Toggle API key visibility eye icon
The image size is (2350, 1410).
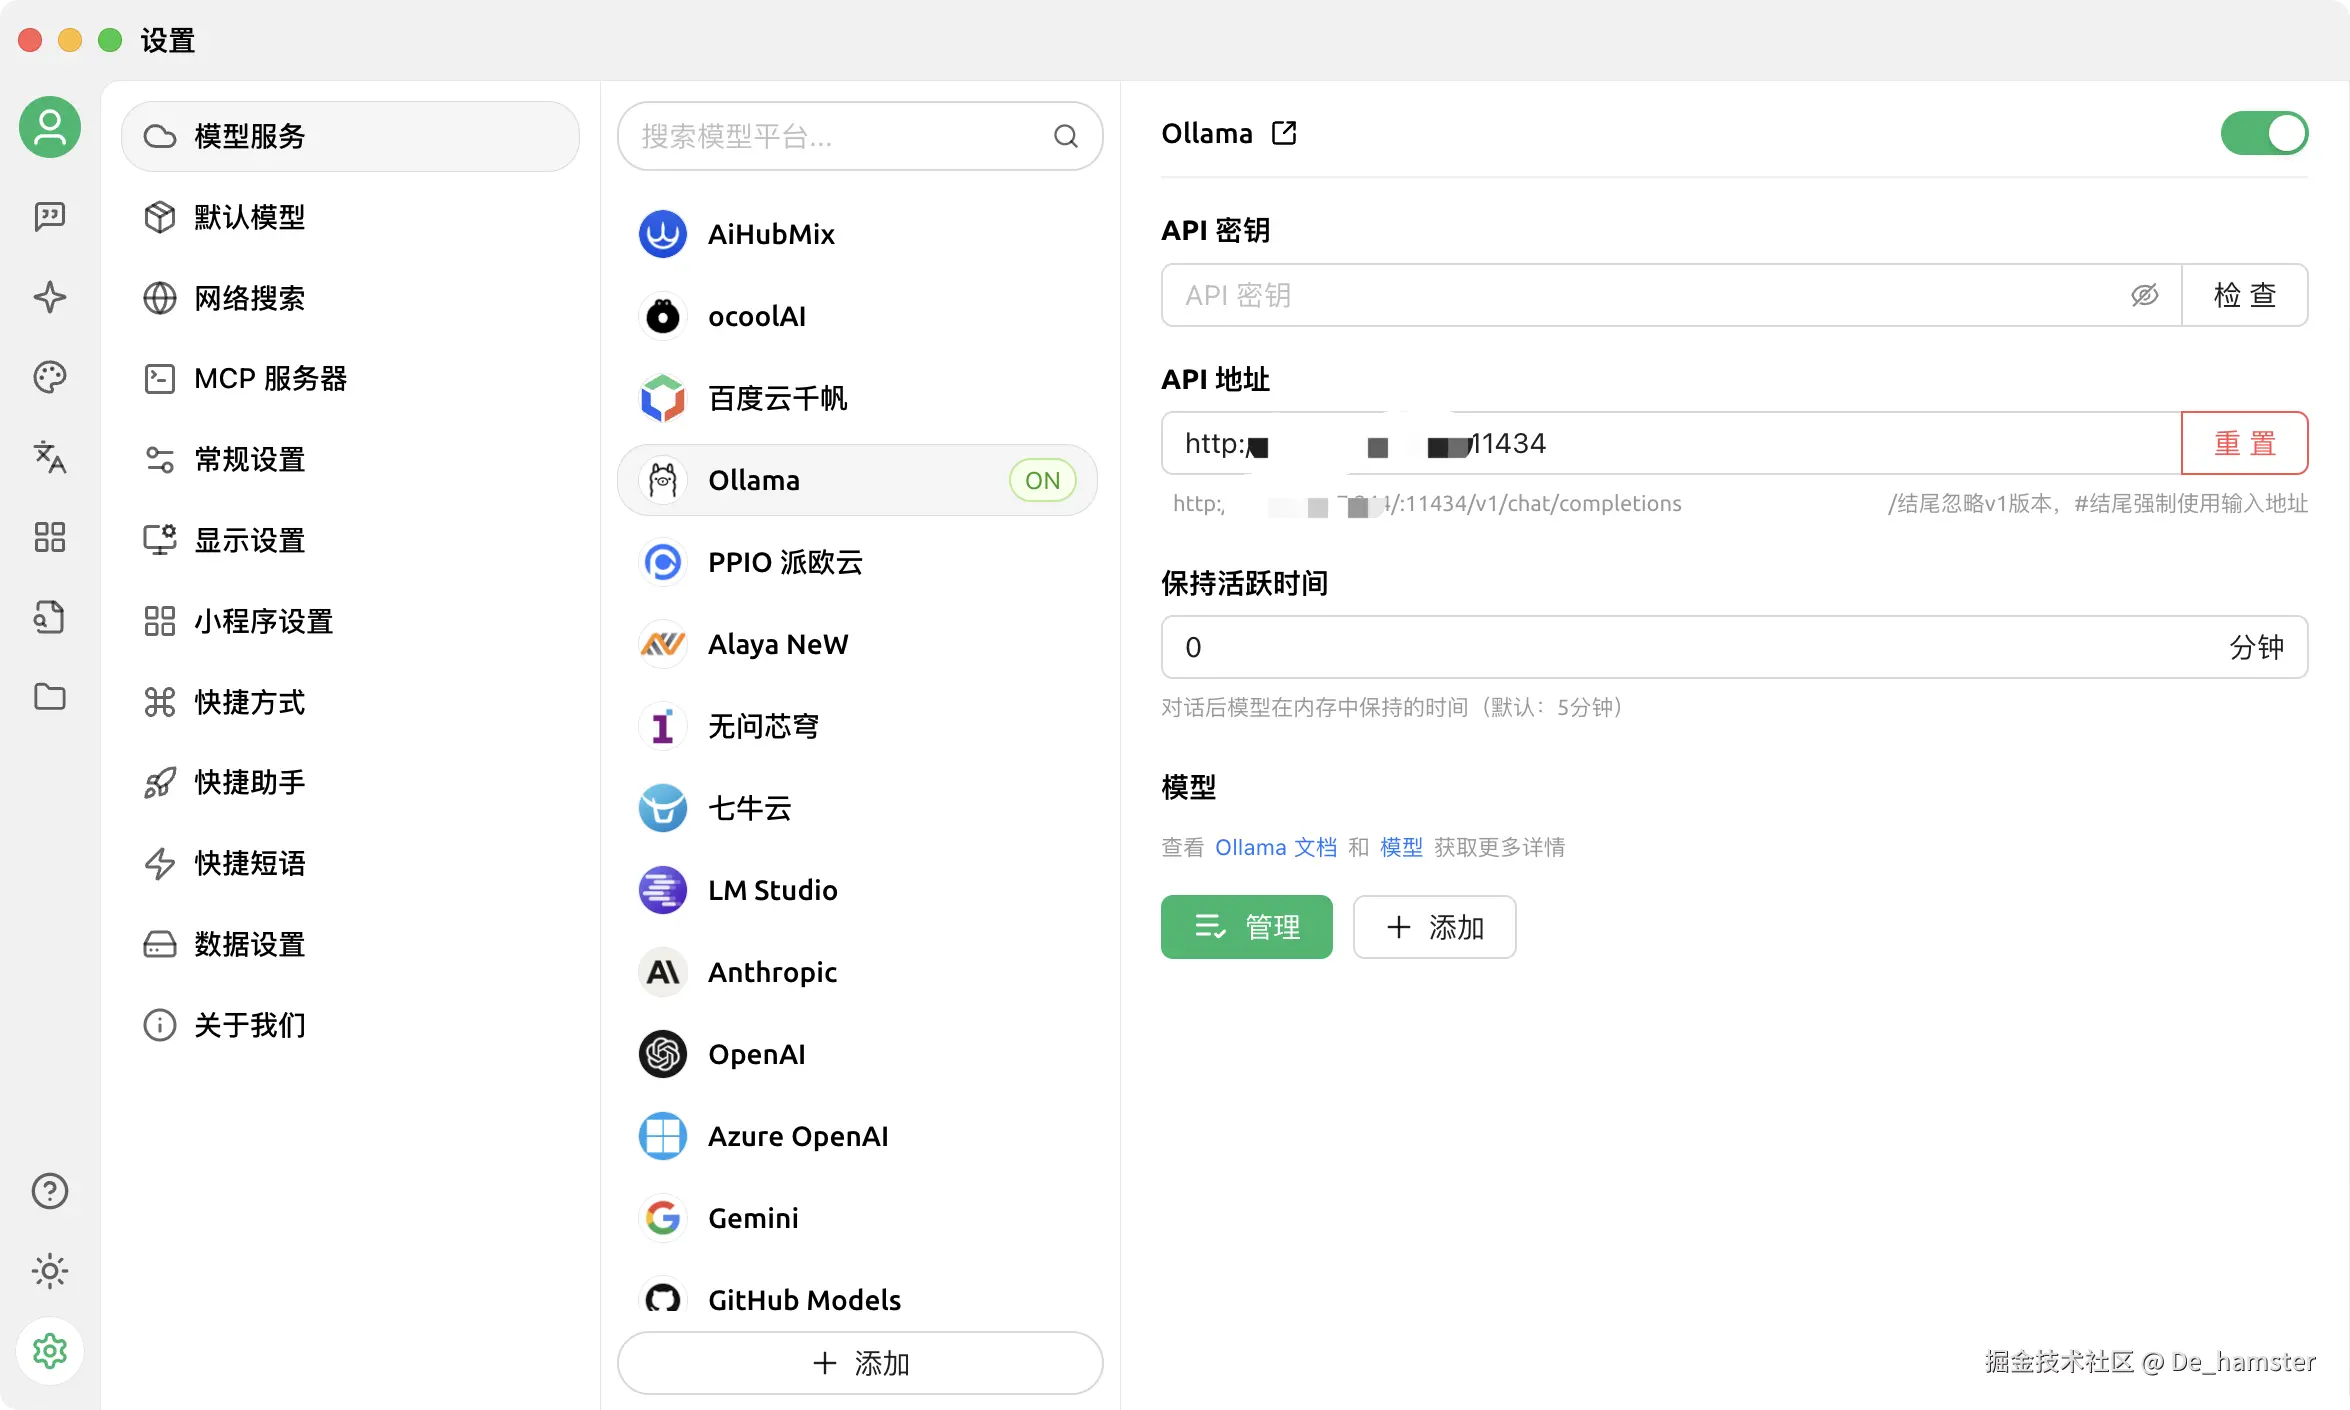click(x=2144, y=295)
